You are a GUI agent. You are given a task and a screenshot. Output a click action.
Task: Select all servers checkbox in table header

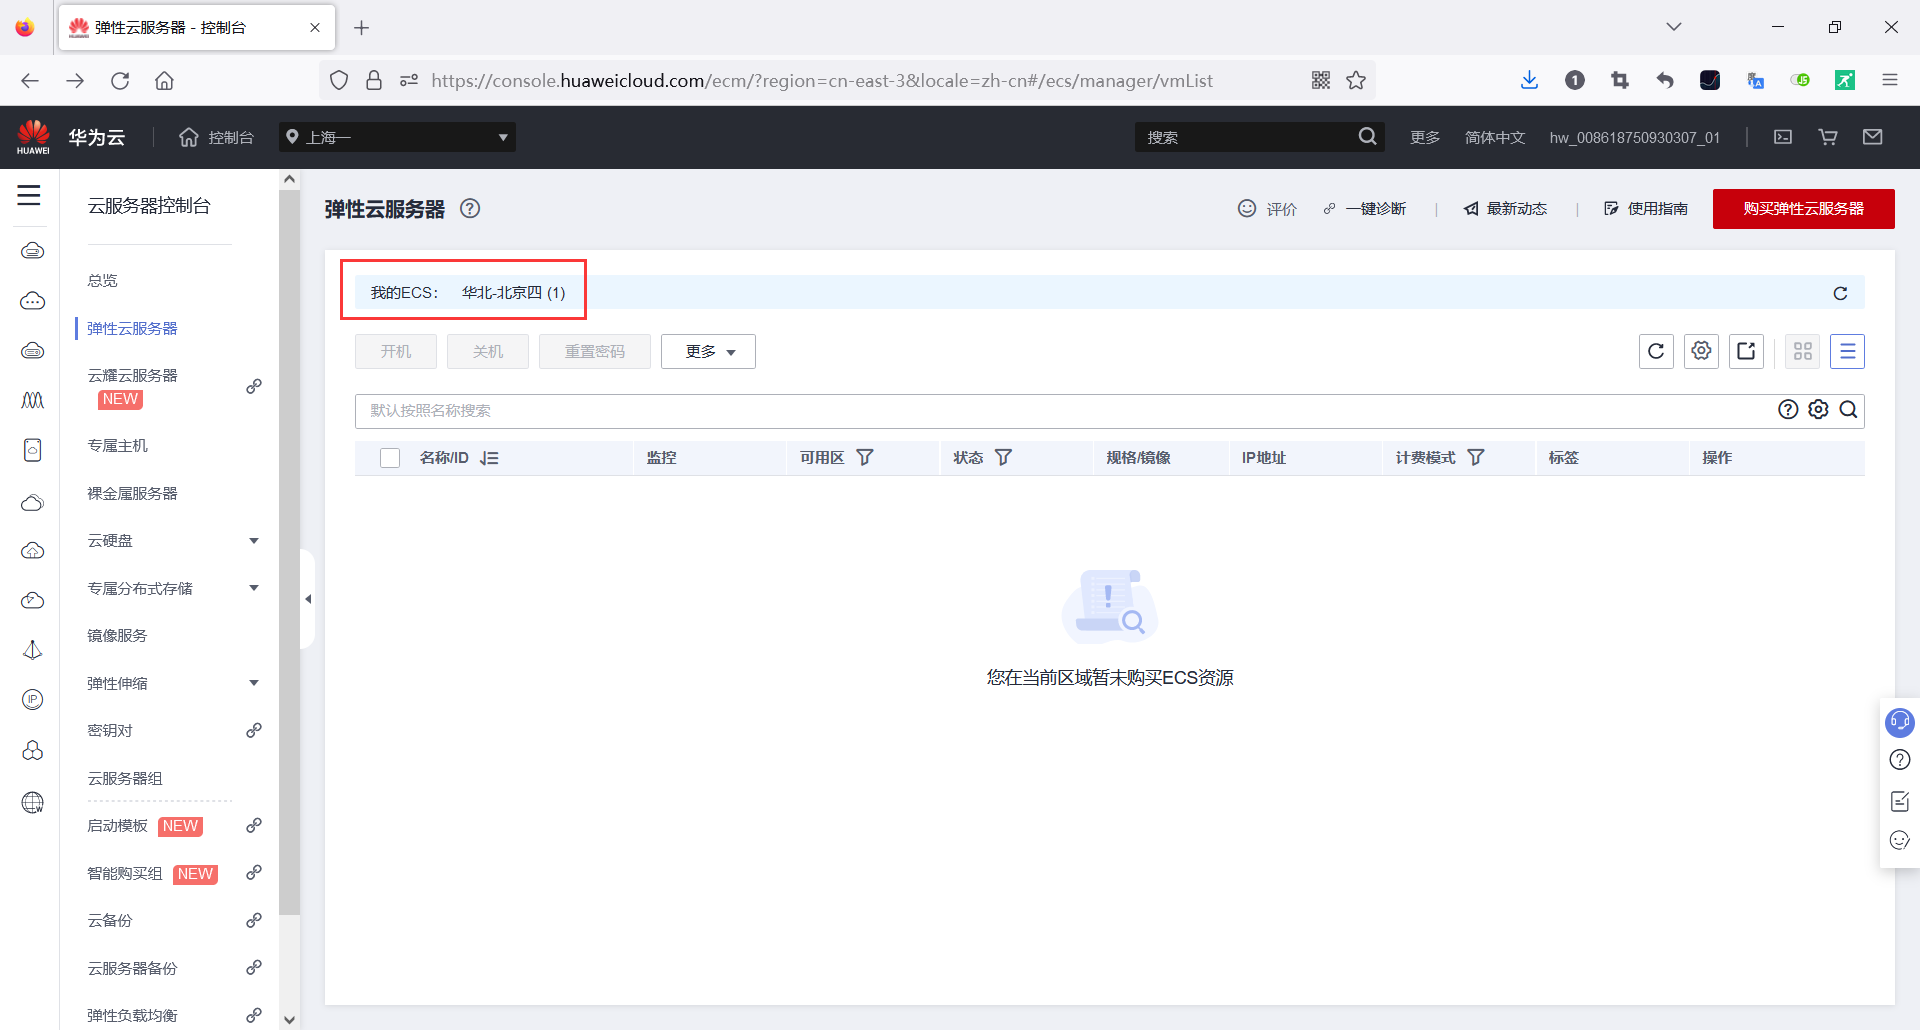tap(390, 458)
